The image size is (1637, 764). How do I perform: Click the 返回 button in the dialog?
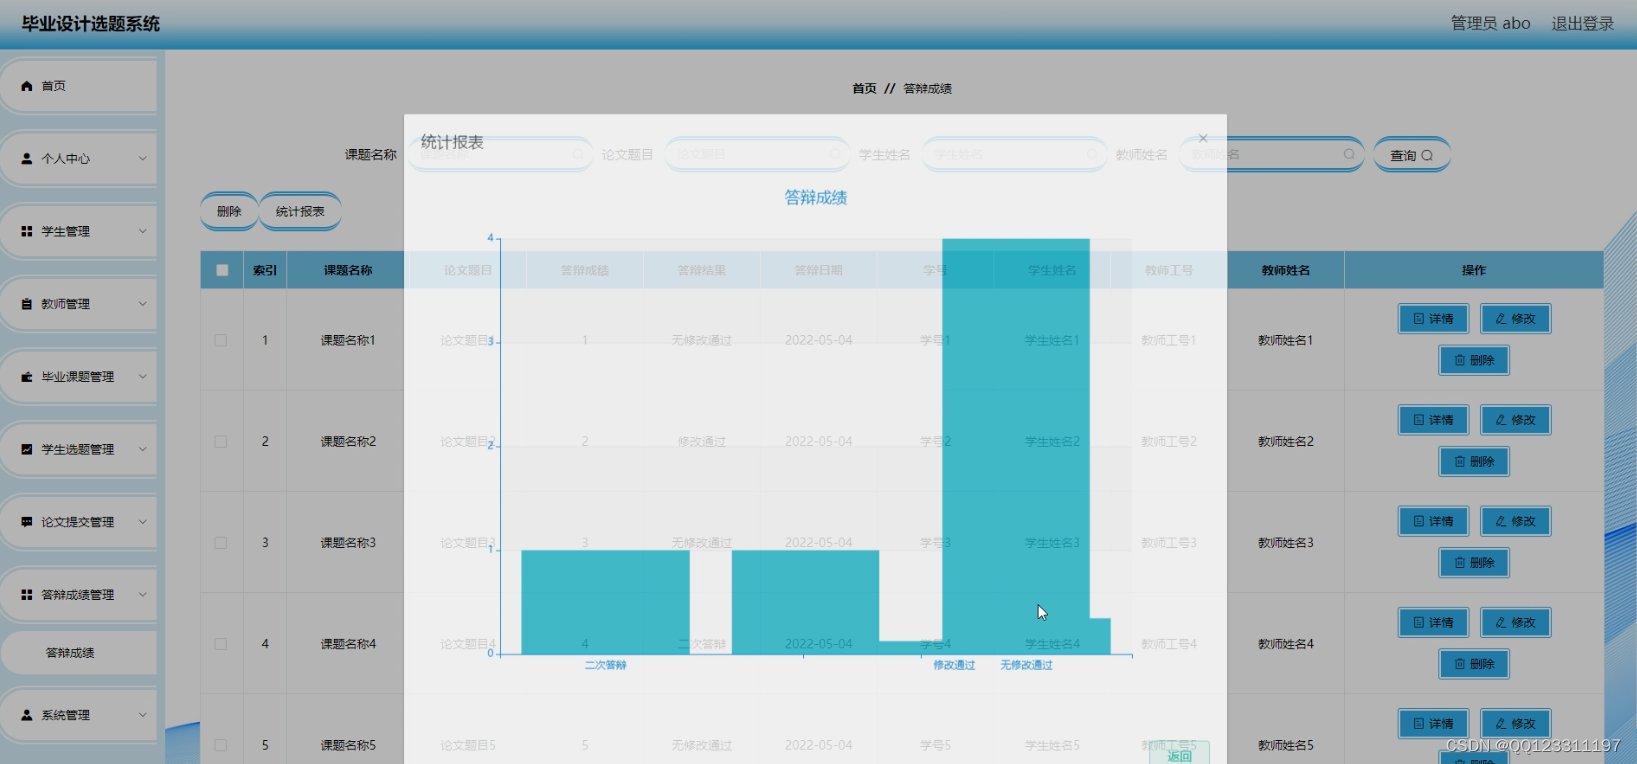click(1179, 755)
